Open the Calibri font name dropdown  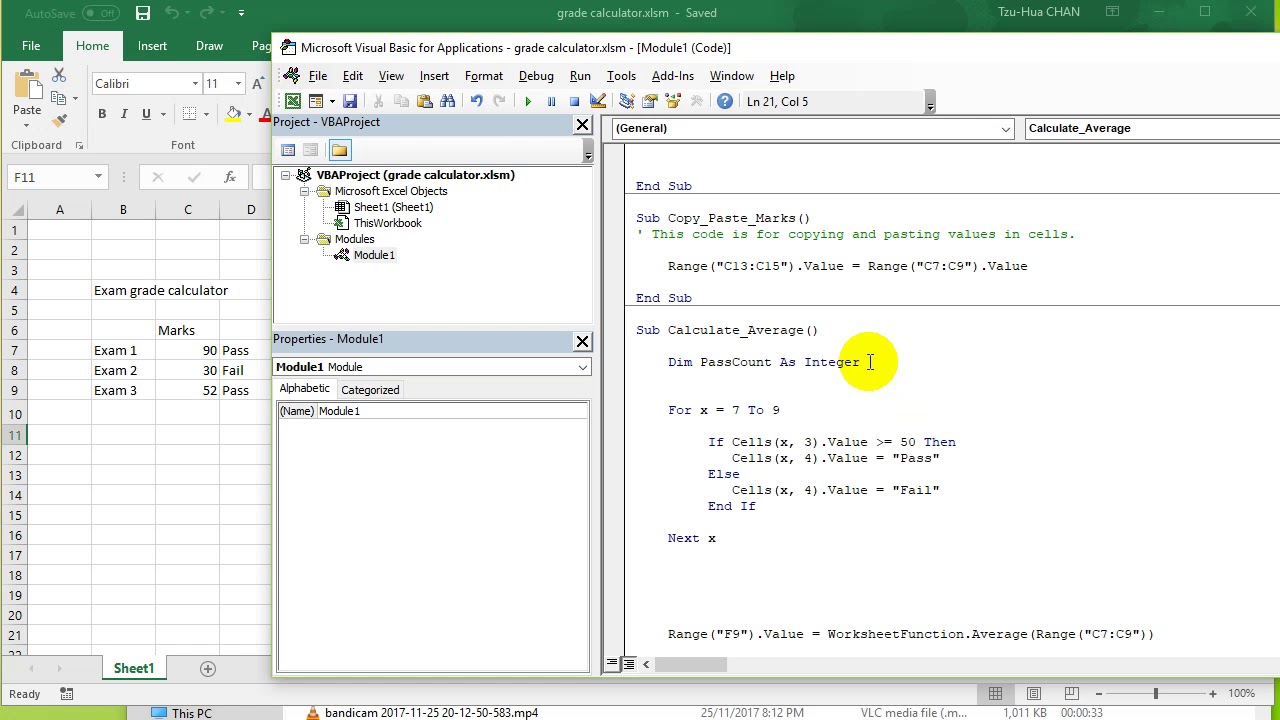coord(194,84)
